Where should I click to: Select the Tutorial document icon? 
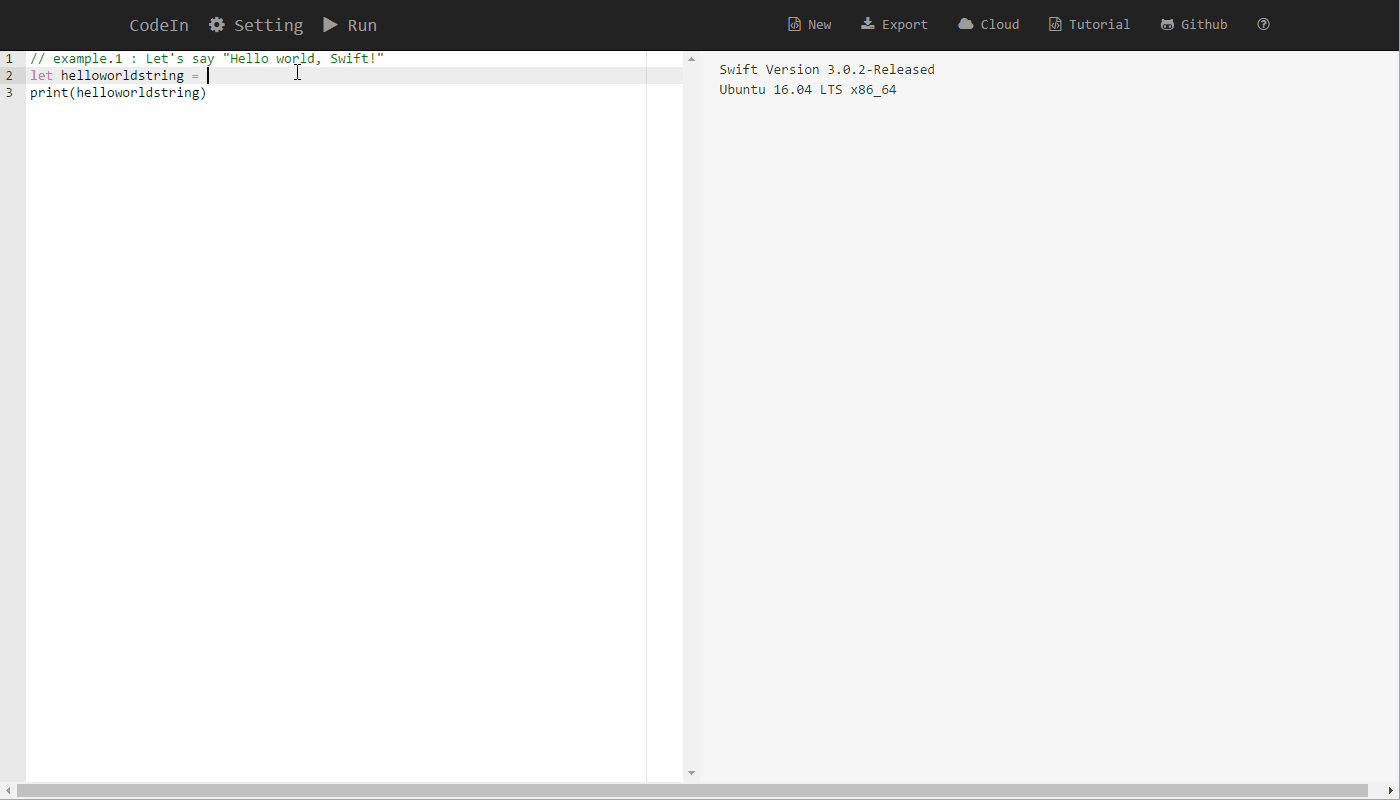(x=1055, y=24)
